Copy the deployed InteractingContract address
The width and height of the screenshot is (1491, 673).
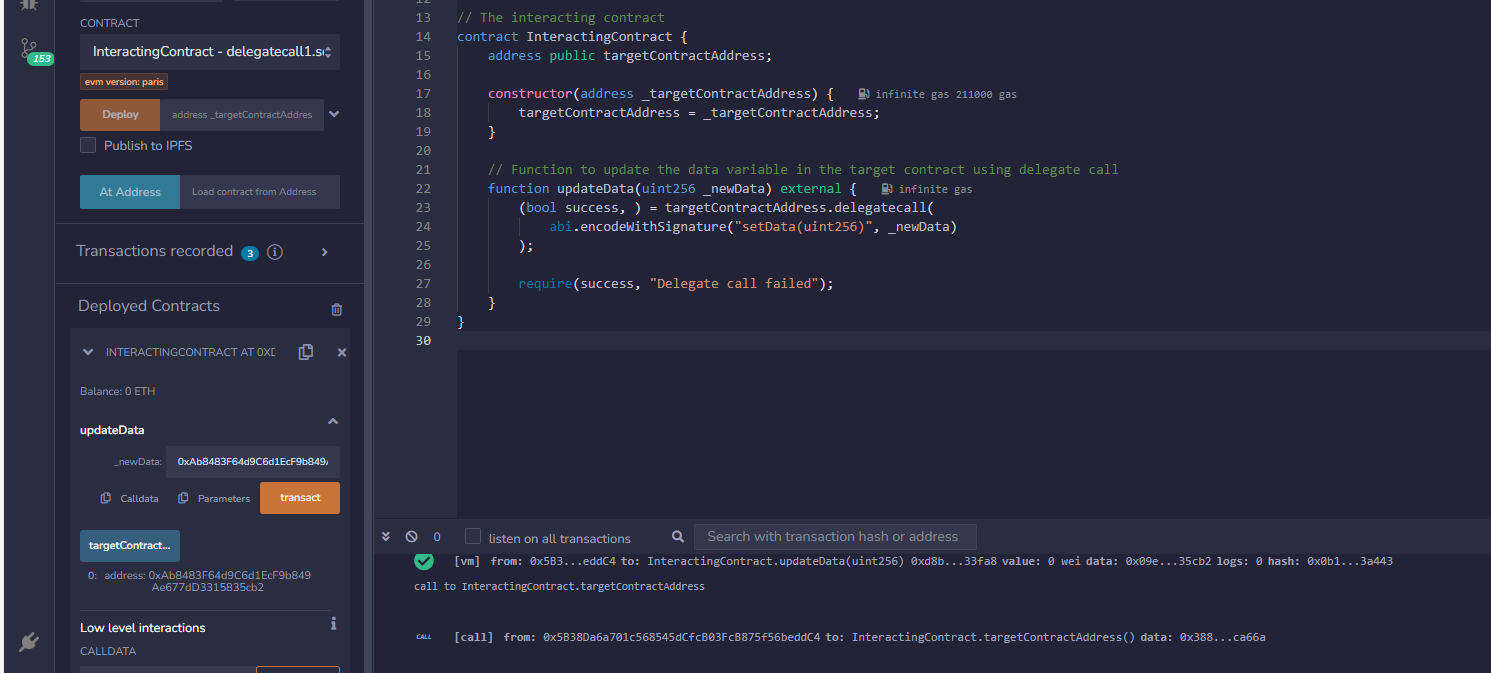click(x=306, y=351)
